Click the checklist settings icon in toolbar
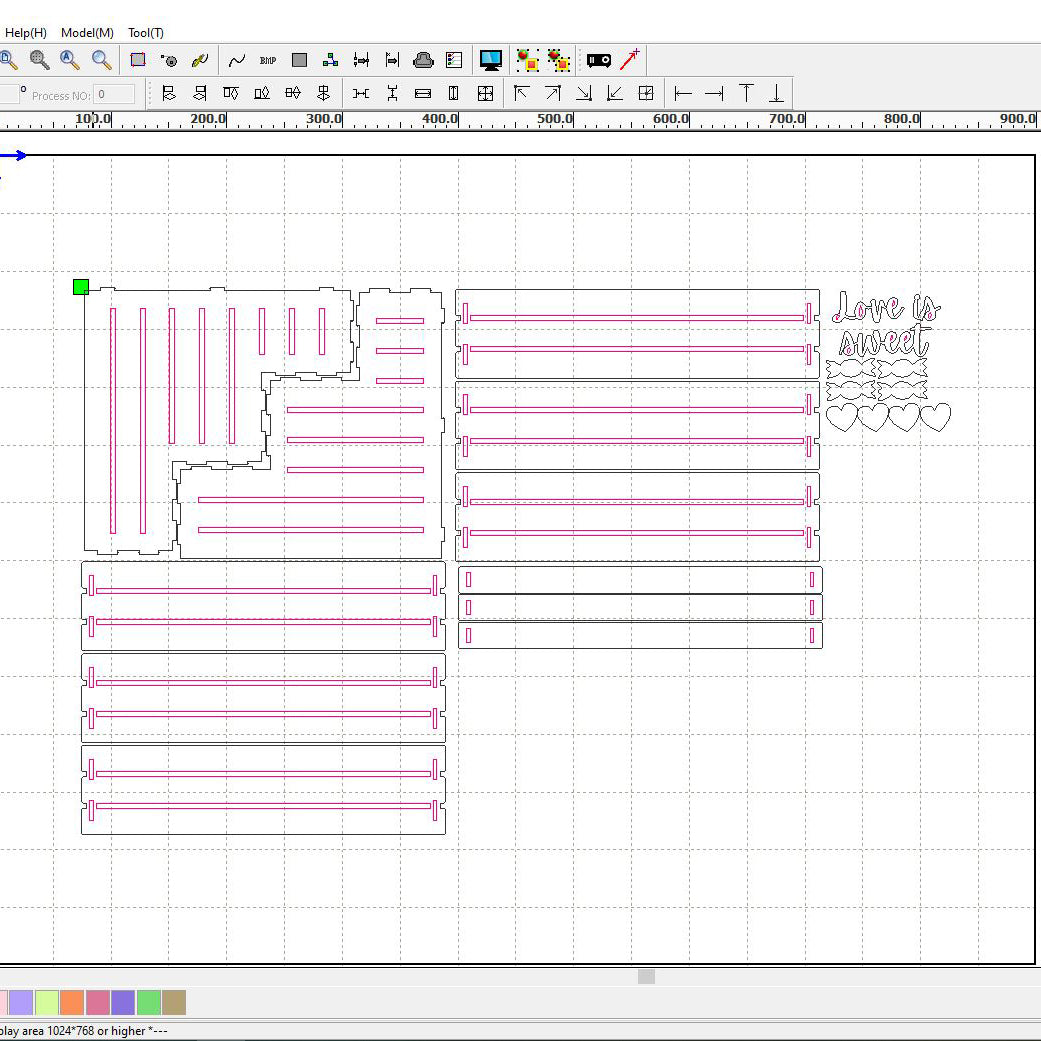This screenshot has width=1041, height=1041. [x=454, y=60]
